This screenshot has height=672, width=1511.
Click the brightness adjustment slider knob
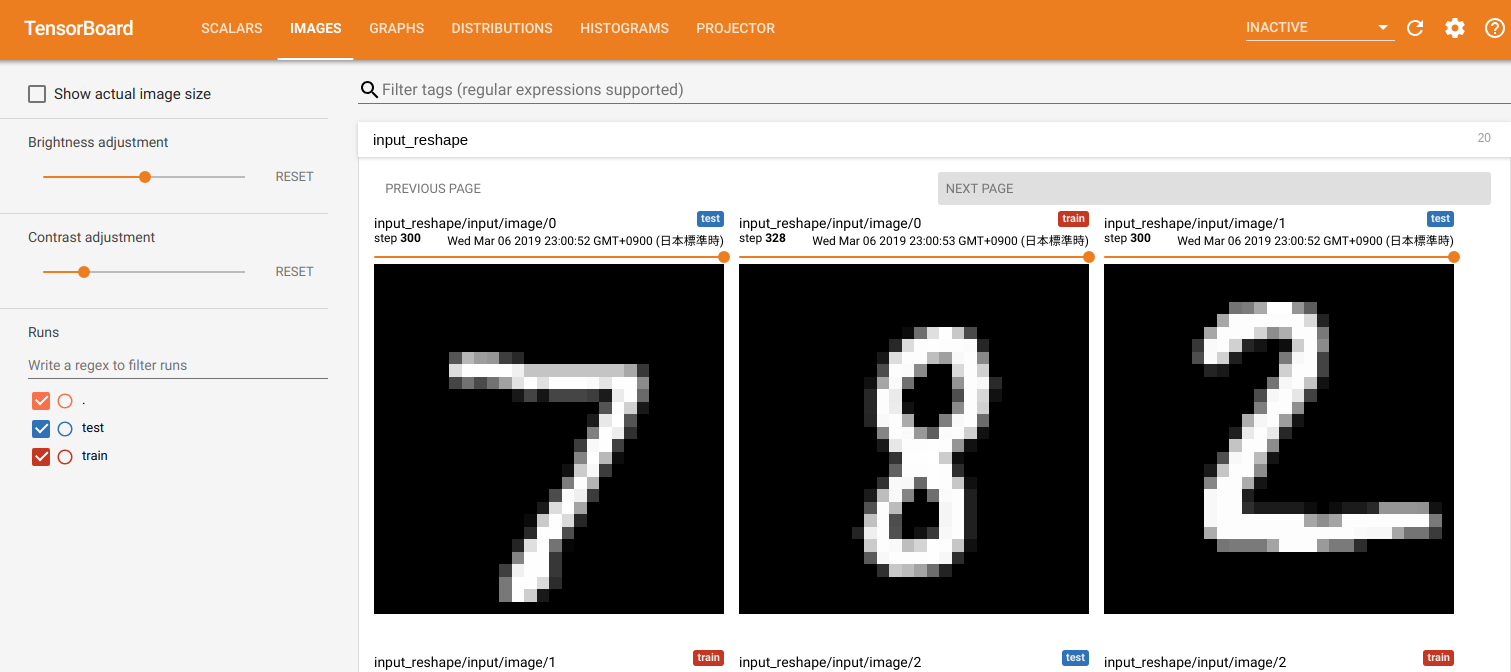pyautogui.click(x=145, y=177)
